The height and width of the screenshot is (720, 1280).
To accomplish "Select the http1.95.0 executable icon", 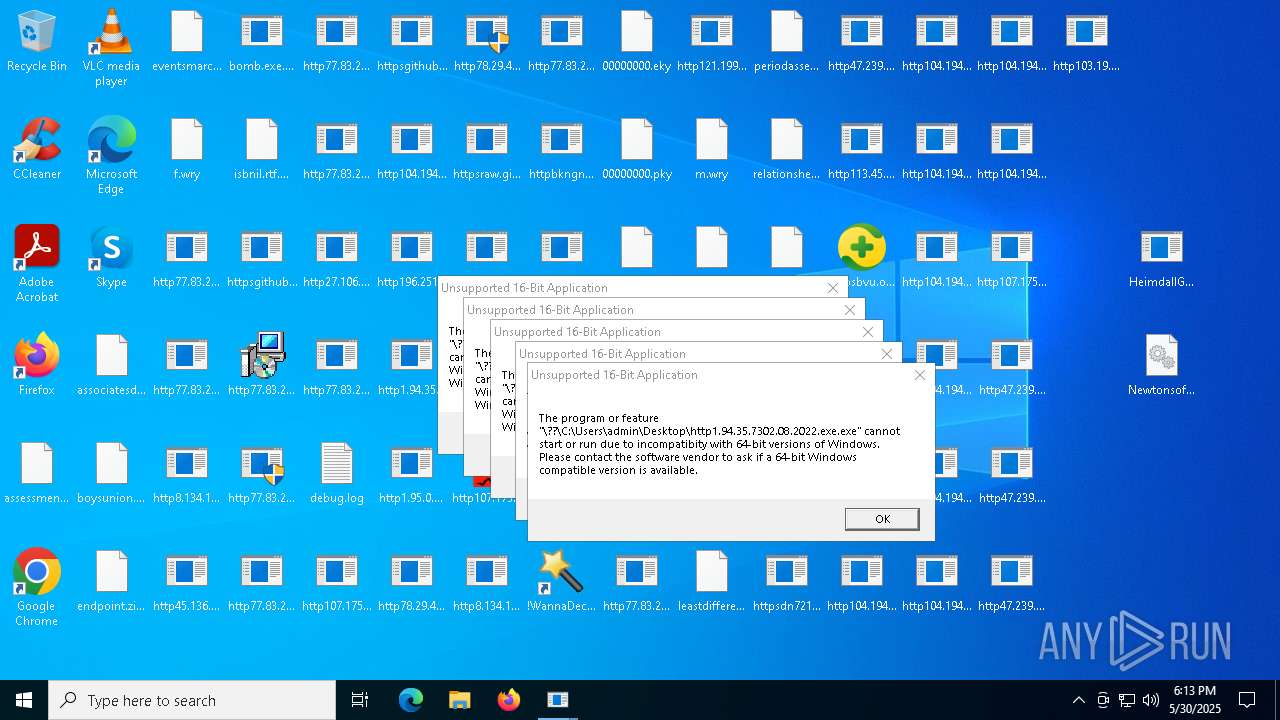I will click(412, 473).
